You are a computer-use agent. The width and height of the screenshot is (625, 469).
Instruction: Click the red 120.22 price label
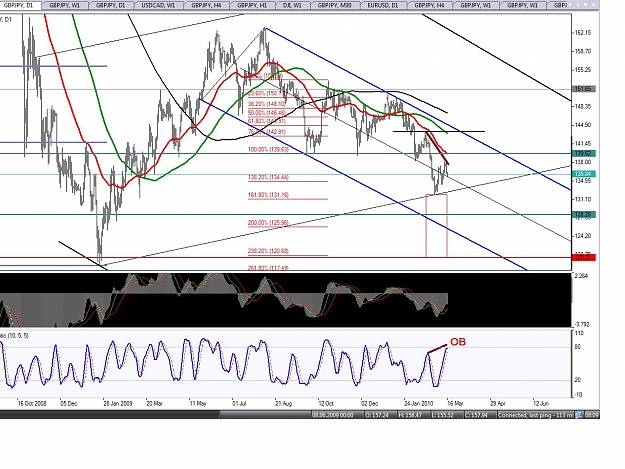[584, 258]
